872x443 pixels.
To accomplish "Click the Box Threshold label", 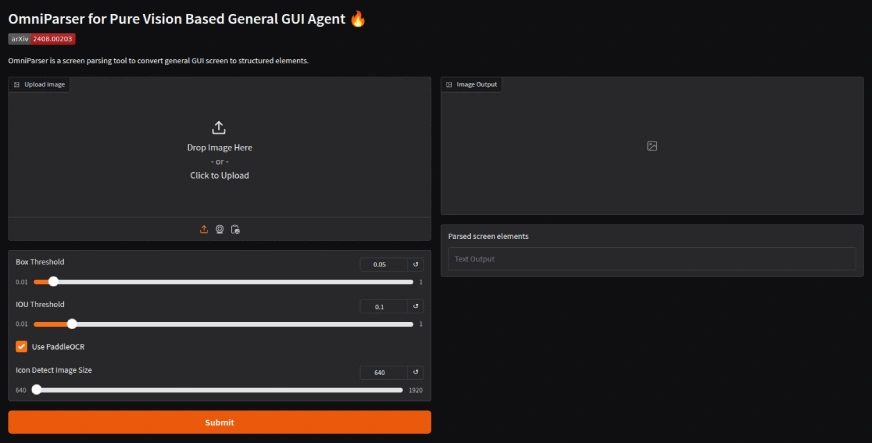I will (x=40, y=262).
